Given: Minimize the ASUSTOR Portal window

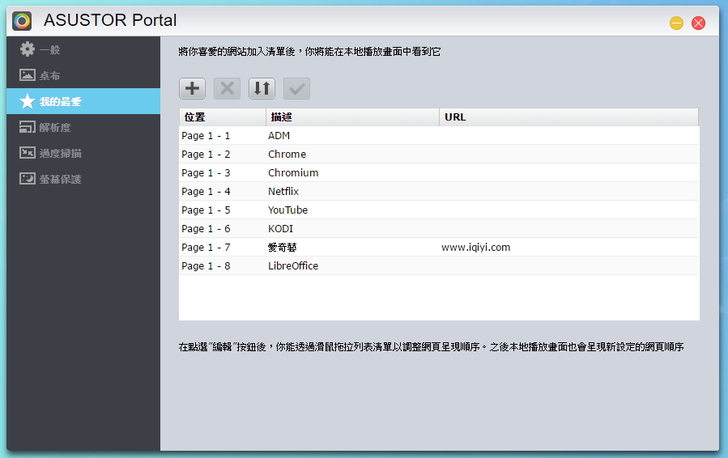Looking at the screenshot, I should click(677, 23).
